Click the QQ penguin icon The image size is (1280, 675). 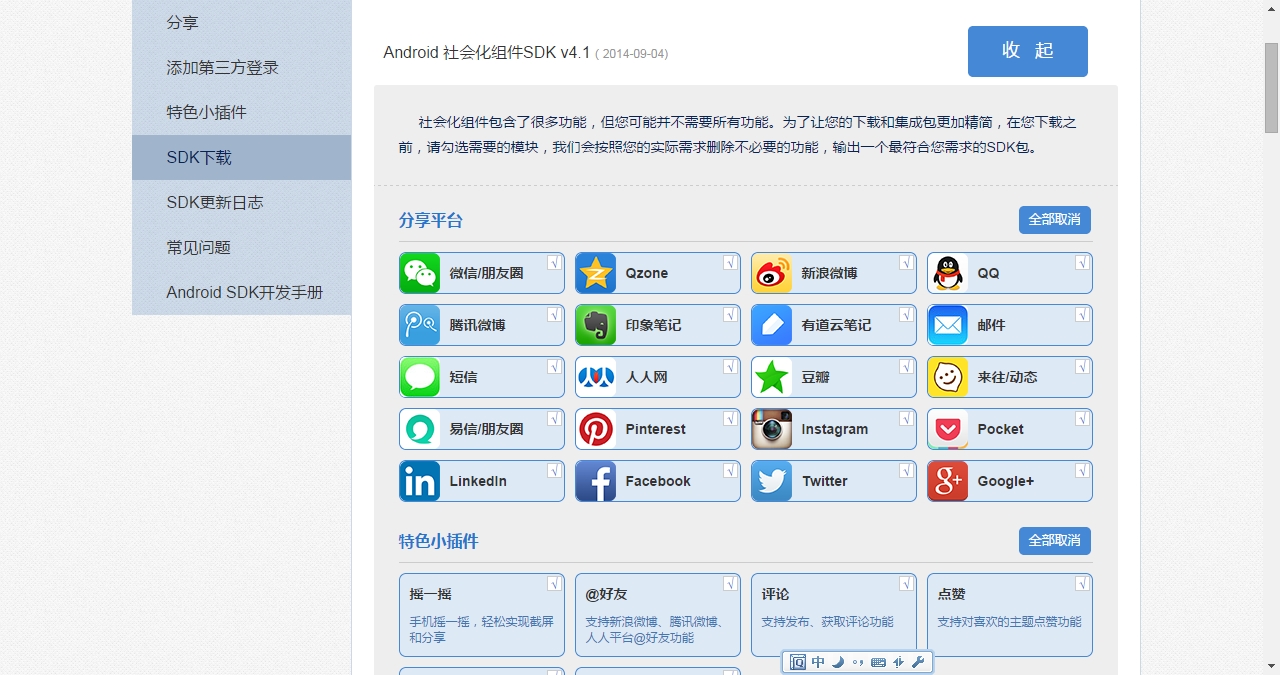point(948,273)
